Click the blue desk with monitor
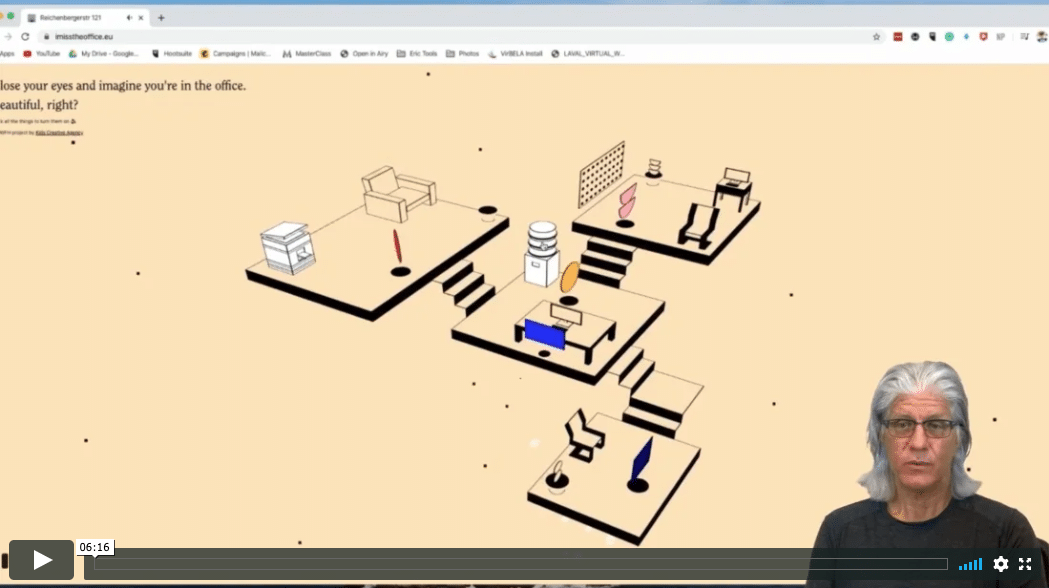The height and width of the screenshot is (588, 1049). [565, 332]
